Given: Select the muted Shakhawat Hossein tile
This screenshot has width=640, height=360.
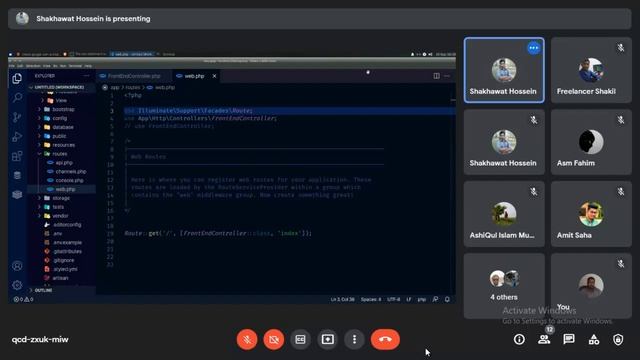Looking at the screenshot, I should pyautogui.click(x=504, y=142).
